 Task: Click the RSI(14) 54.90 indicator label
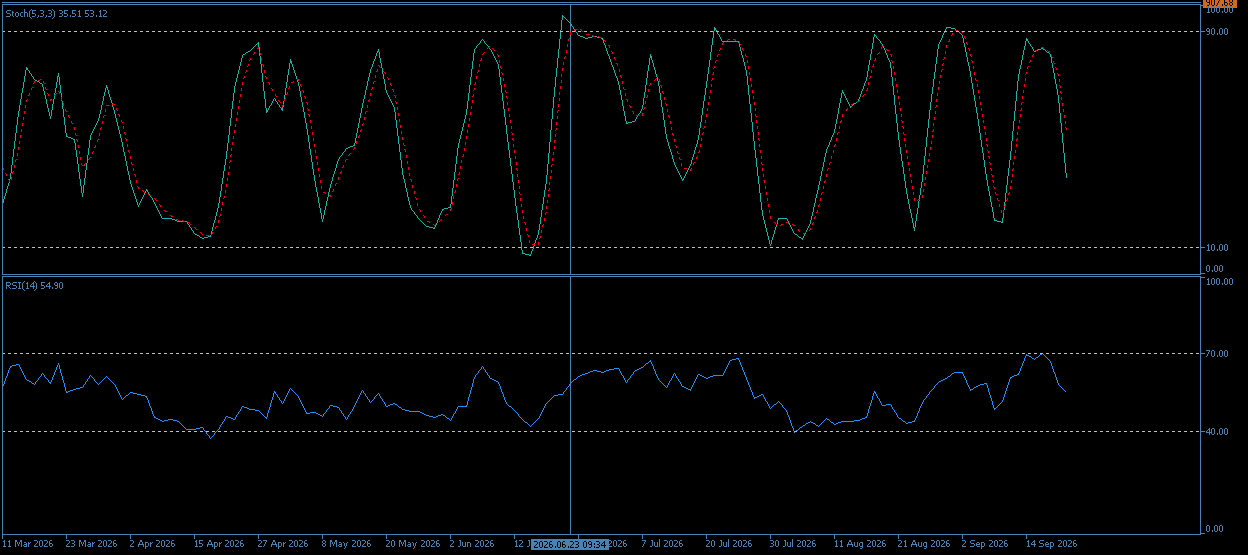click(x=34, y=286)
